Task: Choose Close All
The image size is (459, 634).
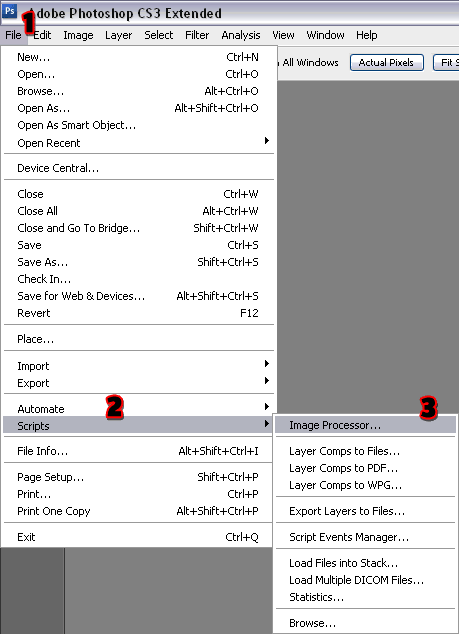Action: pyautogui.click(x=138, y=211)
